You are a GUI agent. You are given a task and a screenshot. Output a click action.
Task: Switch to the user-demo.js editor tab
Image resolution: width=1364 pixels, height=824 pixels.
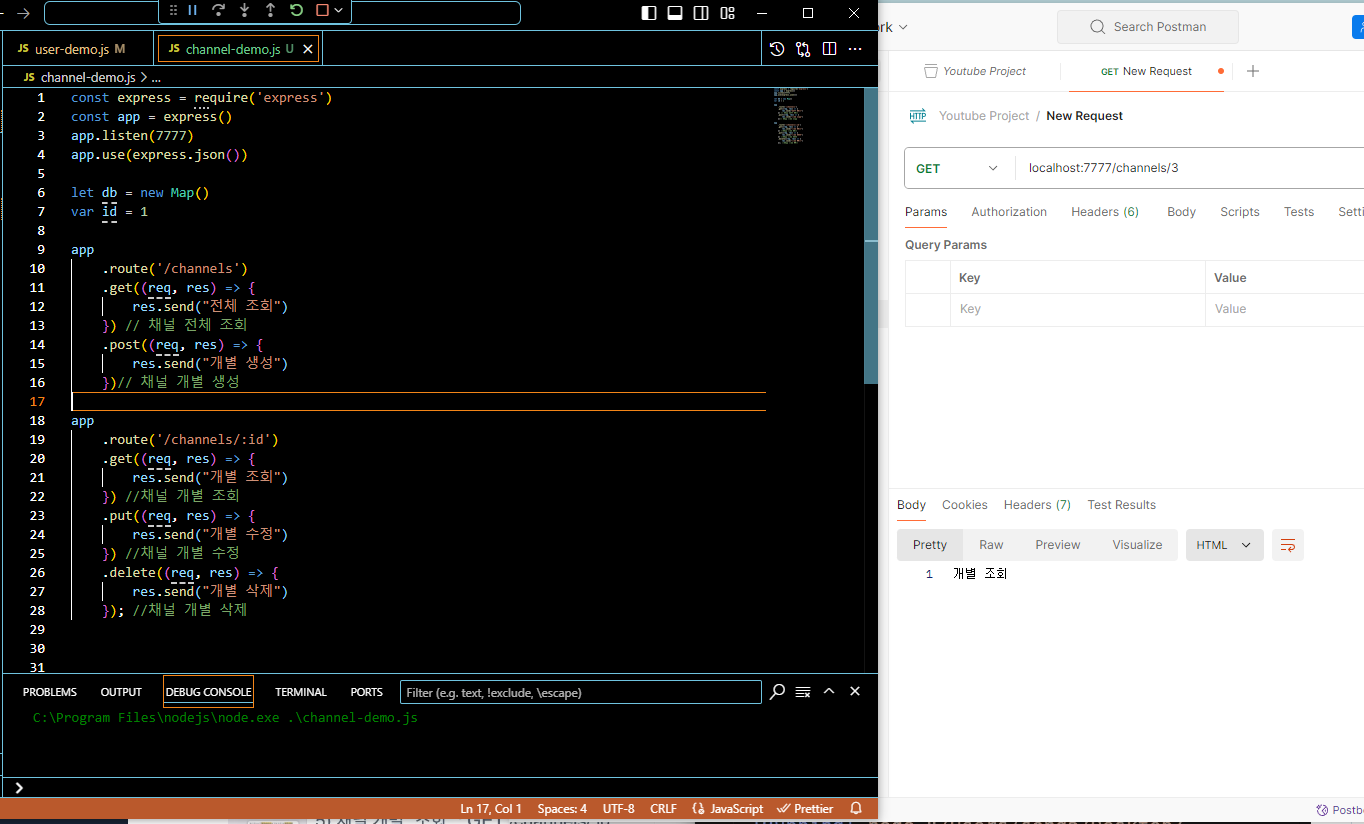click(x=78, y=49)
